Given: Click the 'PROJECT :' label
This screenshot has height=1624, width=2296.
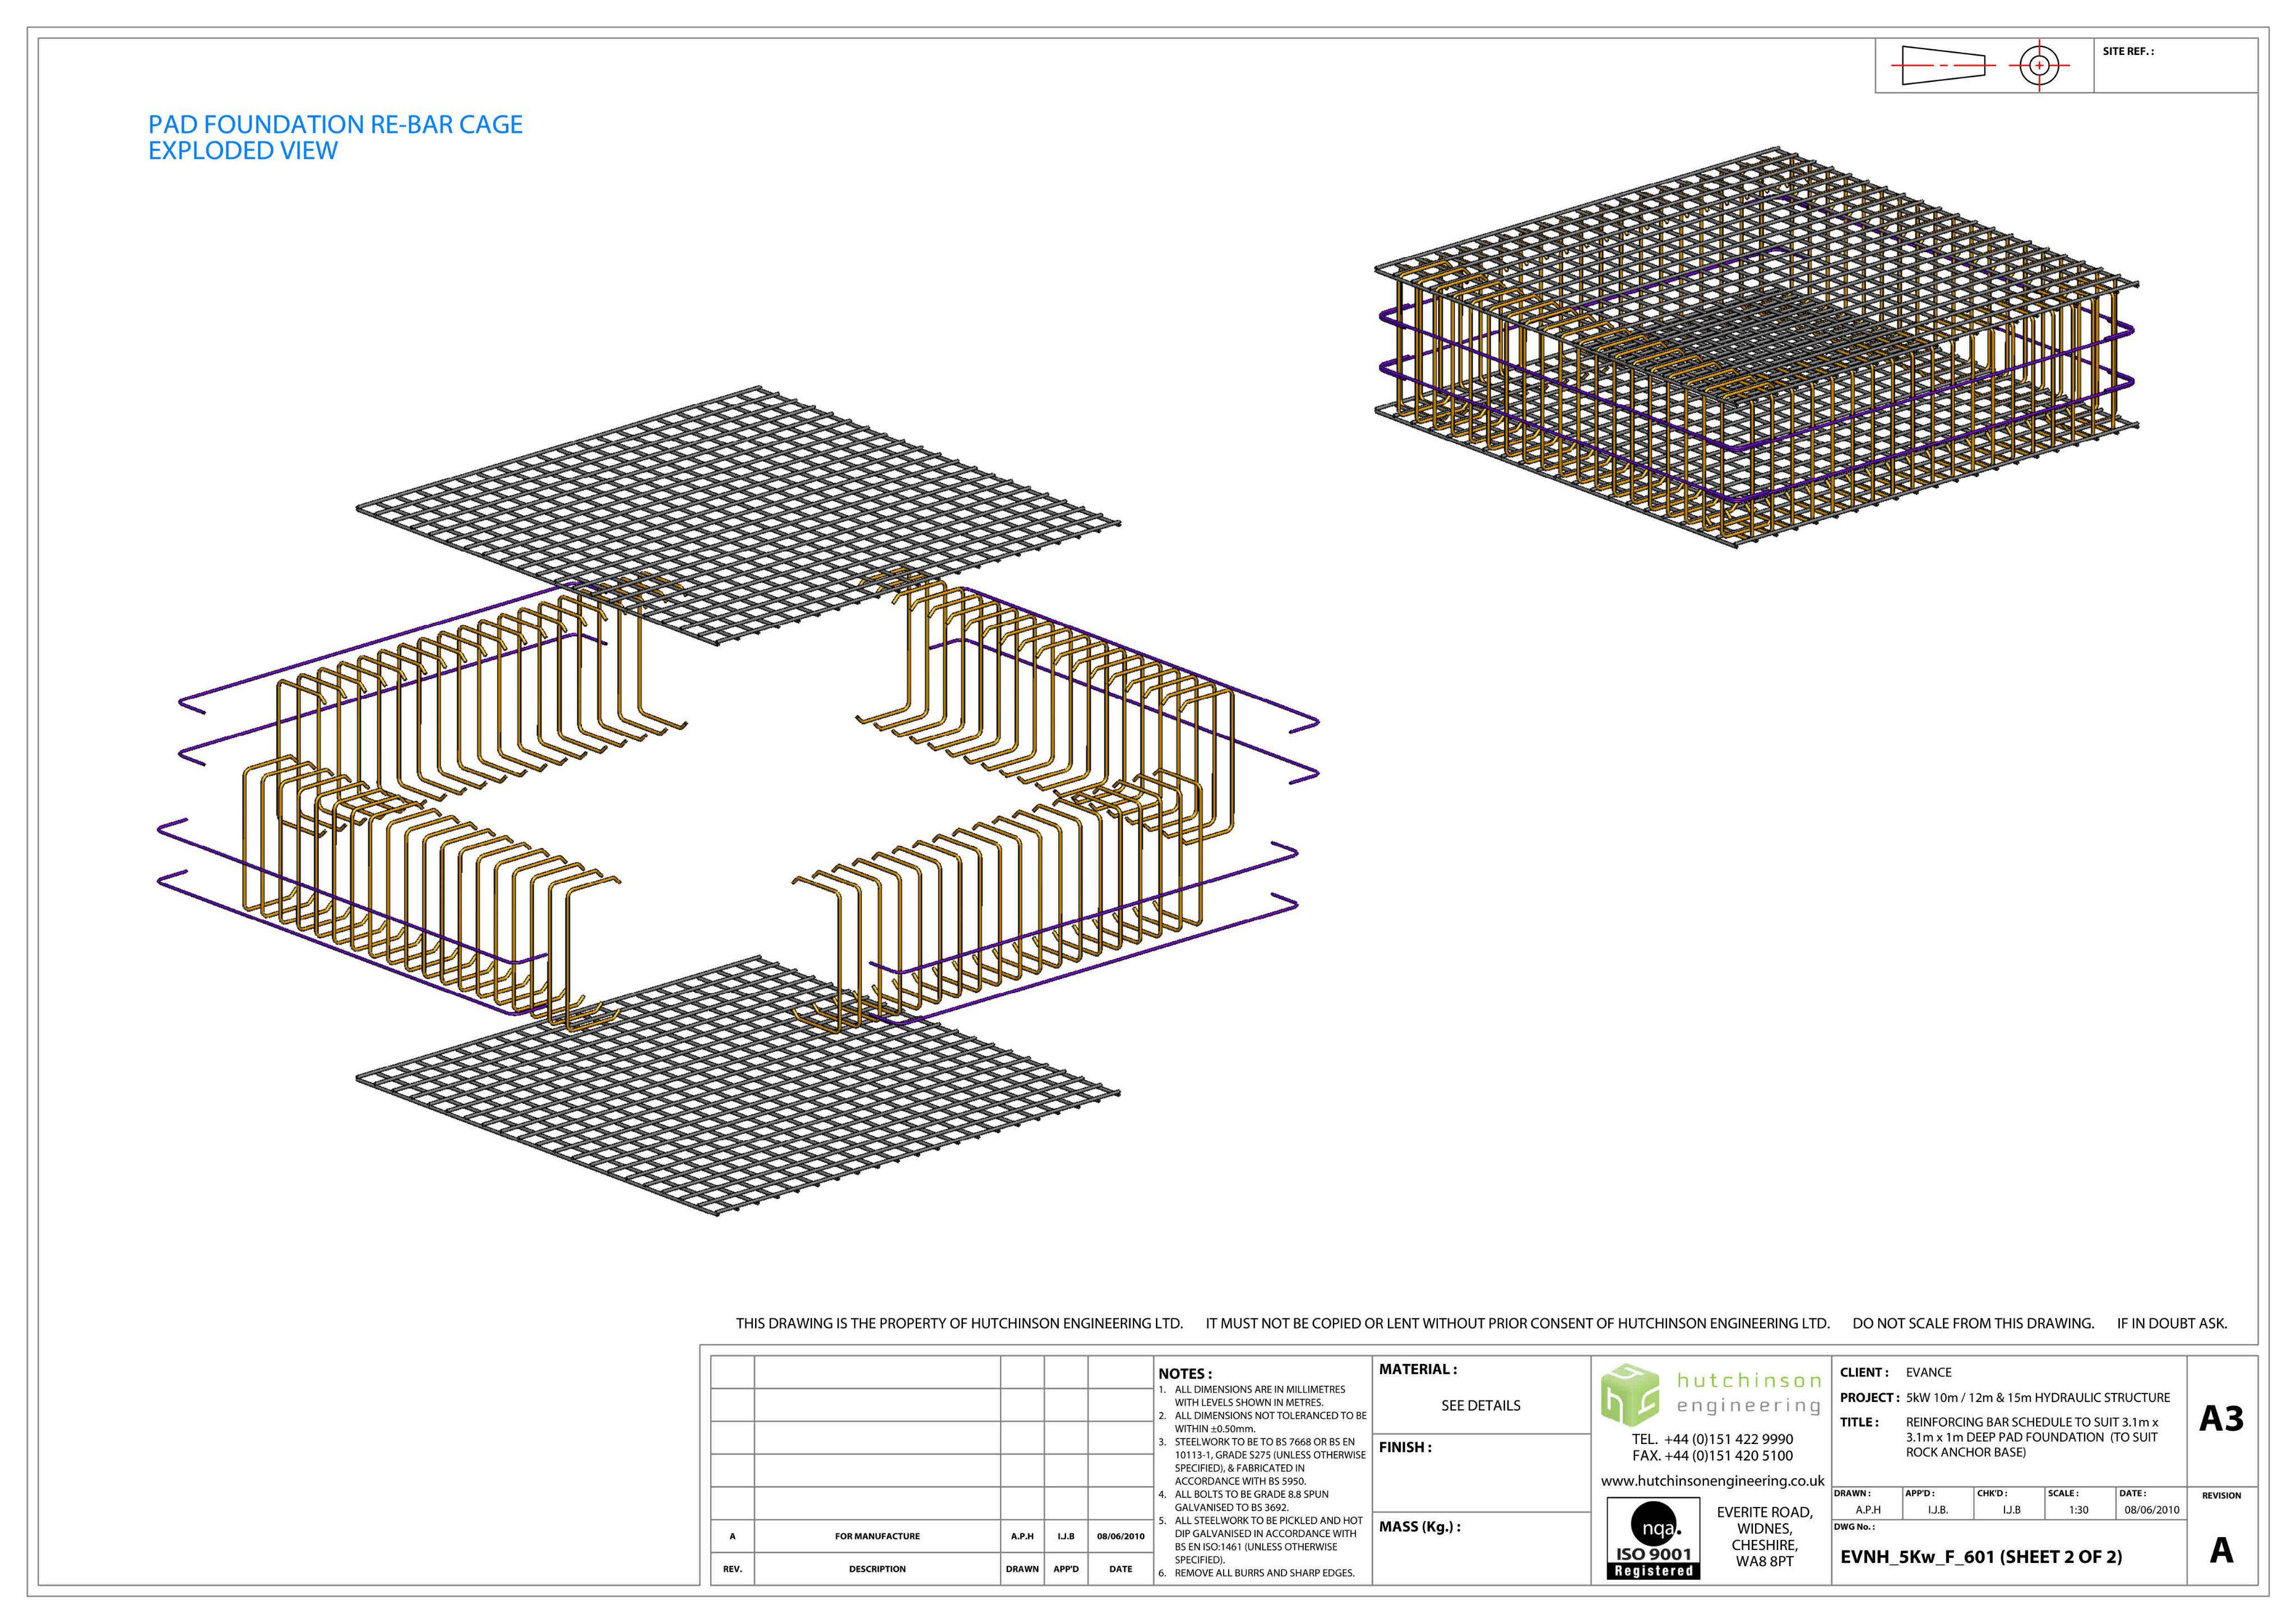Looking at the screenshot, I should tap(1869, 1397).
